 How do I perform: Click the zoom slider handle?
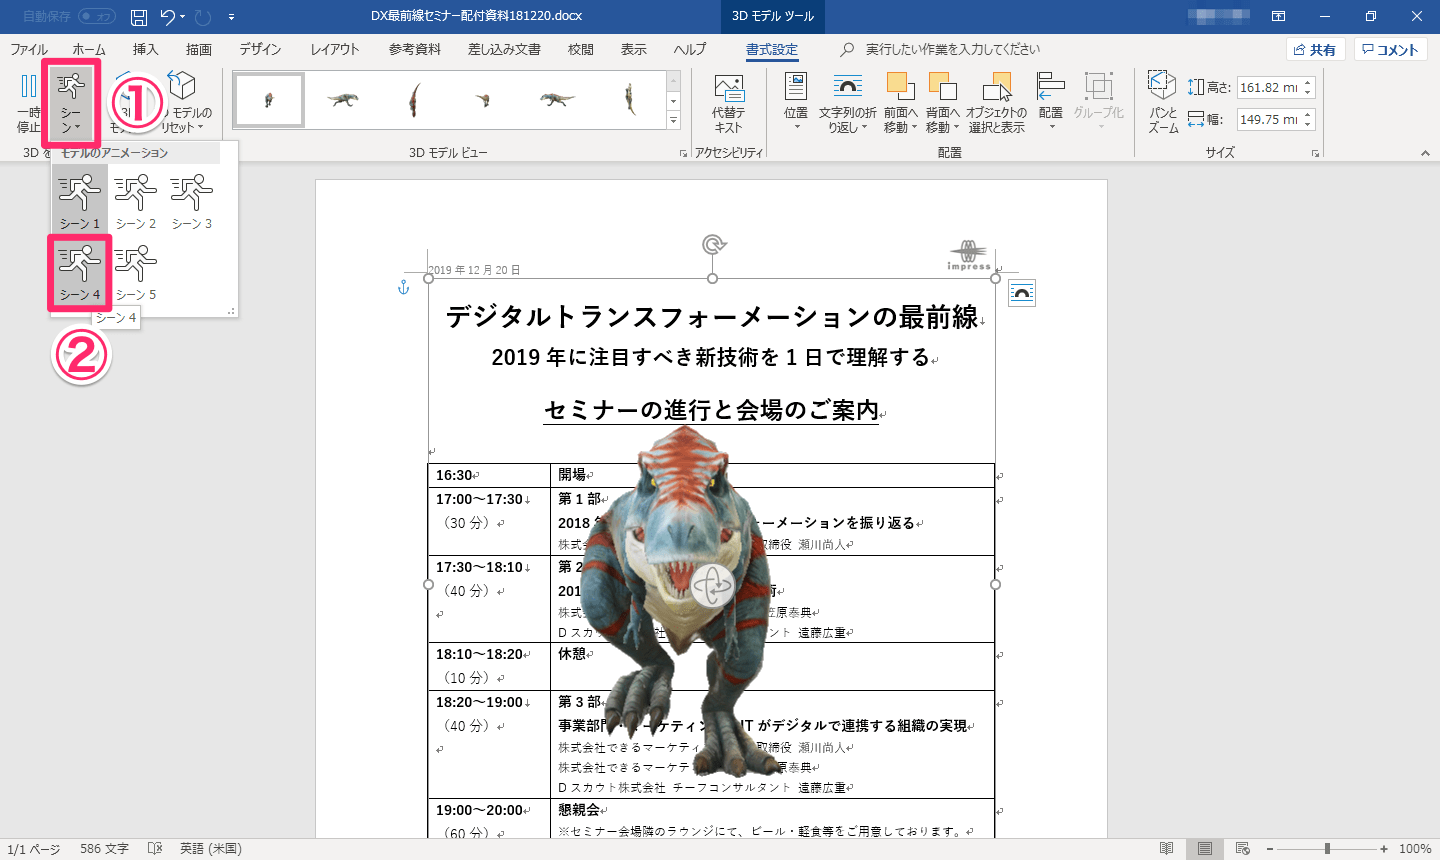(1327, 849)
